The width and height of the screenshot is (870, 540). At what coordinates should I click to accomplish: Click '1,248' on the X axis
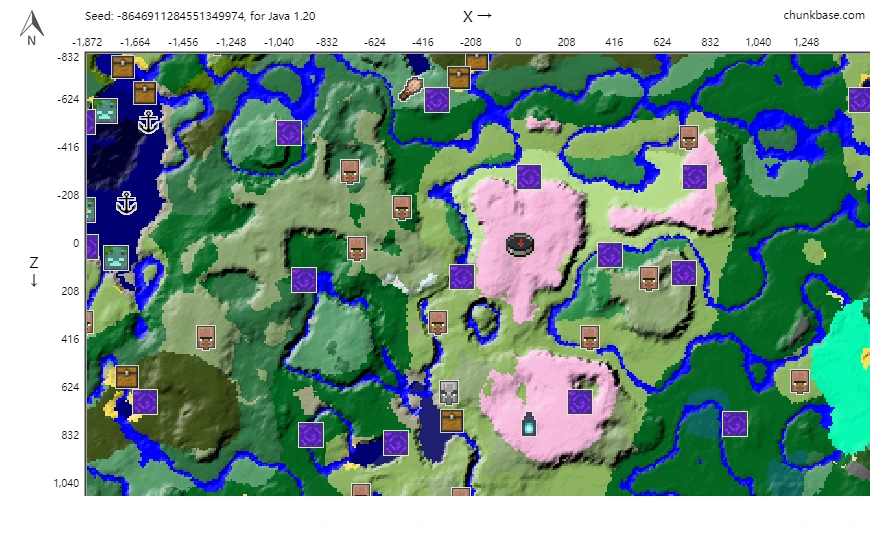pos(806,42)
